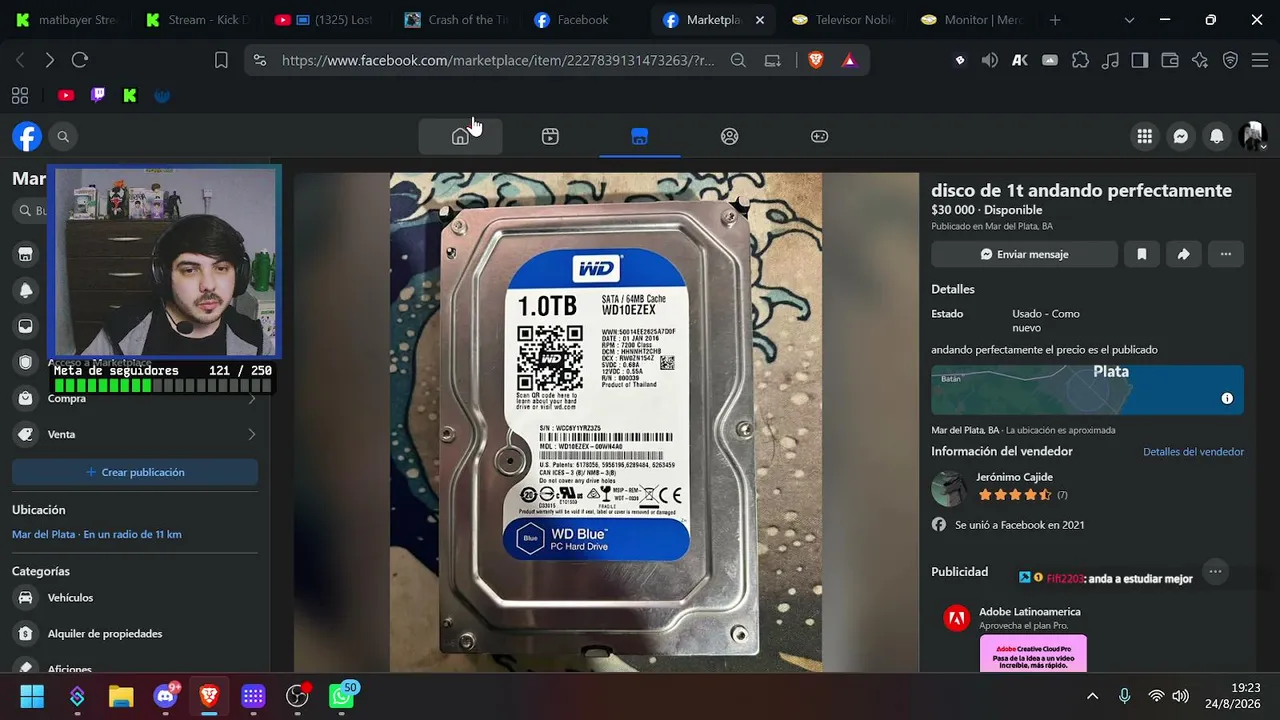Screen dimensions: 1280x720
Task: Toggle tab audio with the speaker icon
Action: click(990, 60)
